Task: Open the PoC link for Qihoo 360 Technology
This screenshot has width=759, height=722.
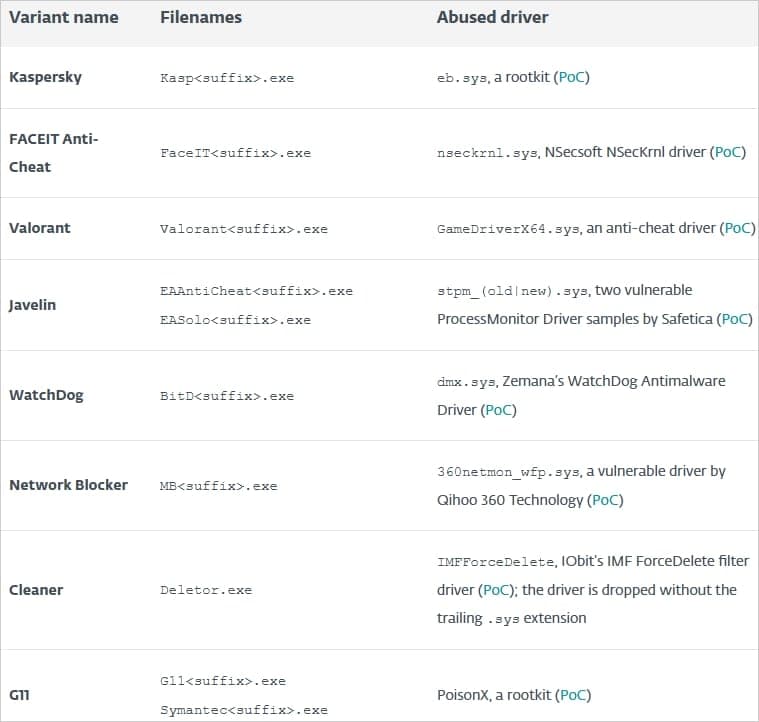Action: click(606, 500)
